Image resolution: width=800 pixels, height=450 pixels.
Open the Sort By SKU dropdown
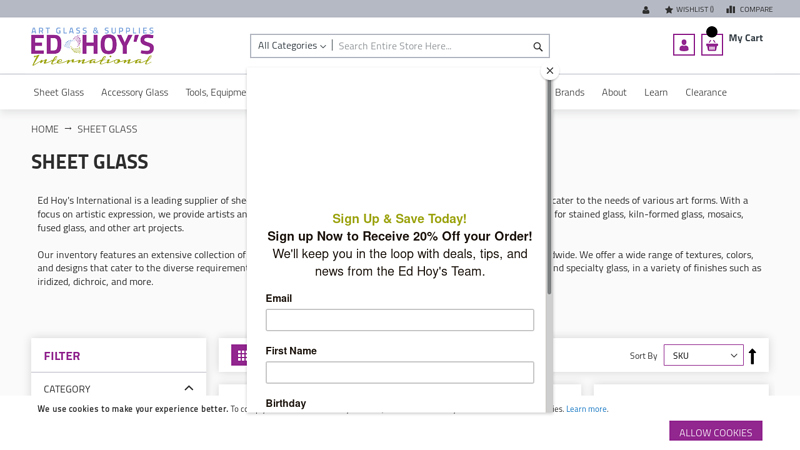click(x=703, y=355)
